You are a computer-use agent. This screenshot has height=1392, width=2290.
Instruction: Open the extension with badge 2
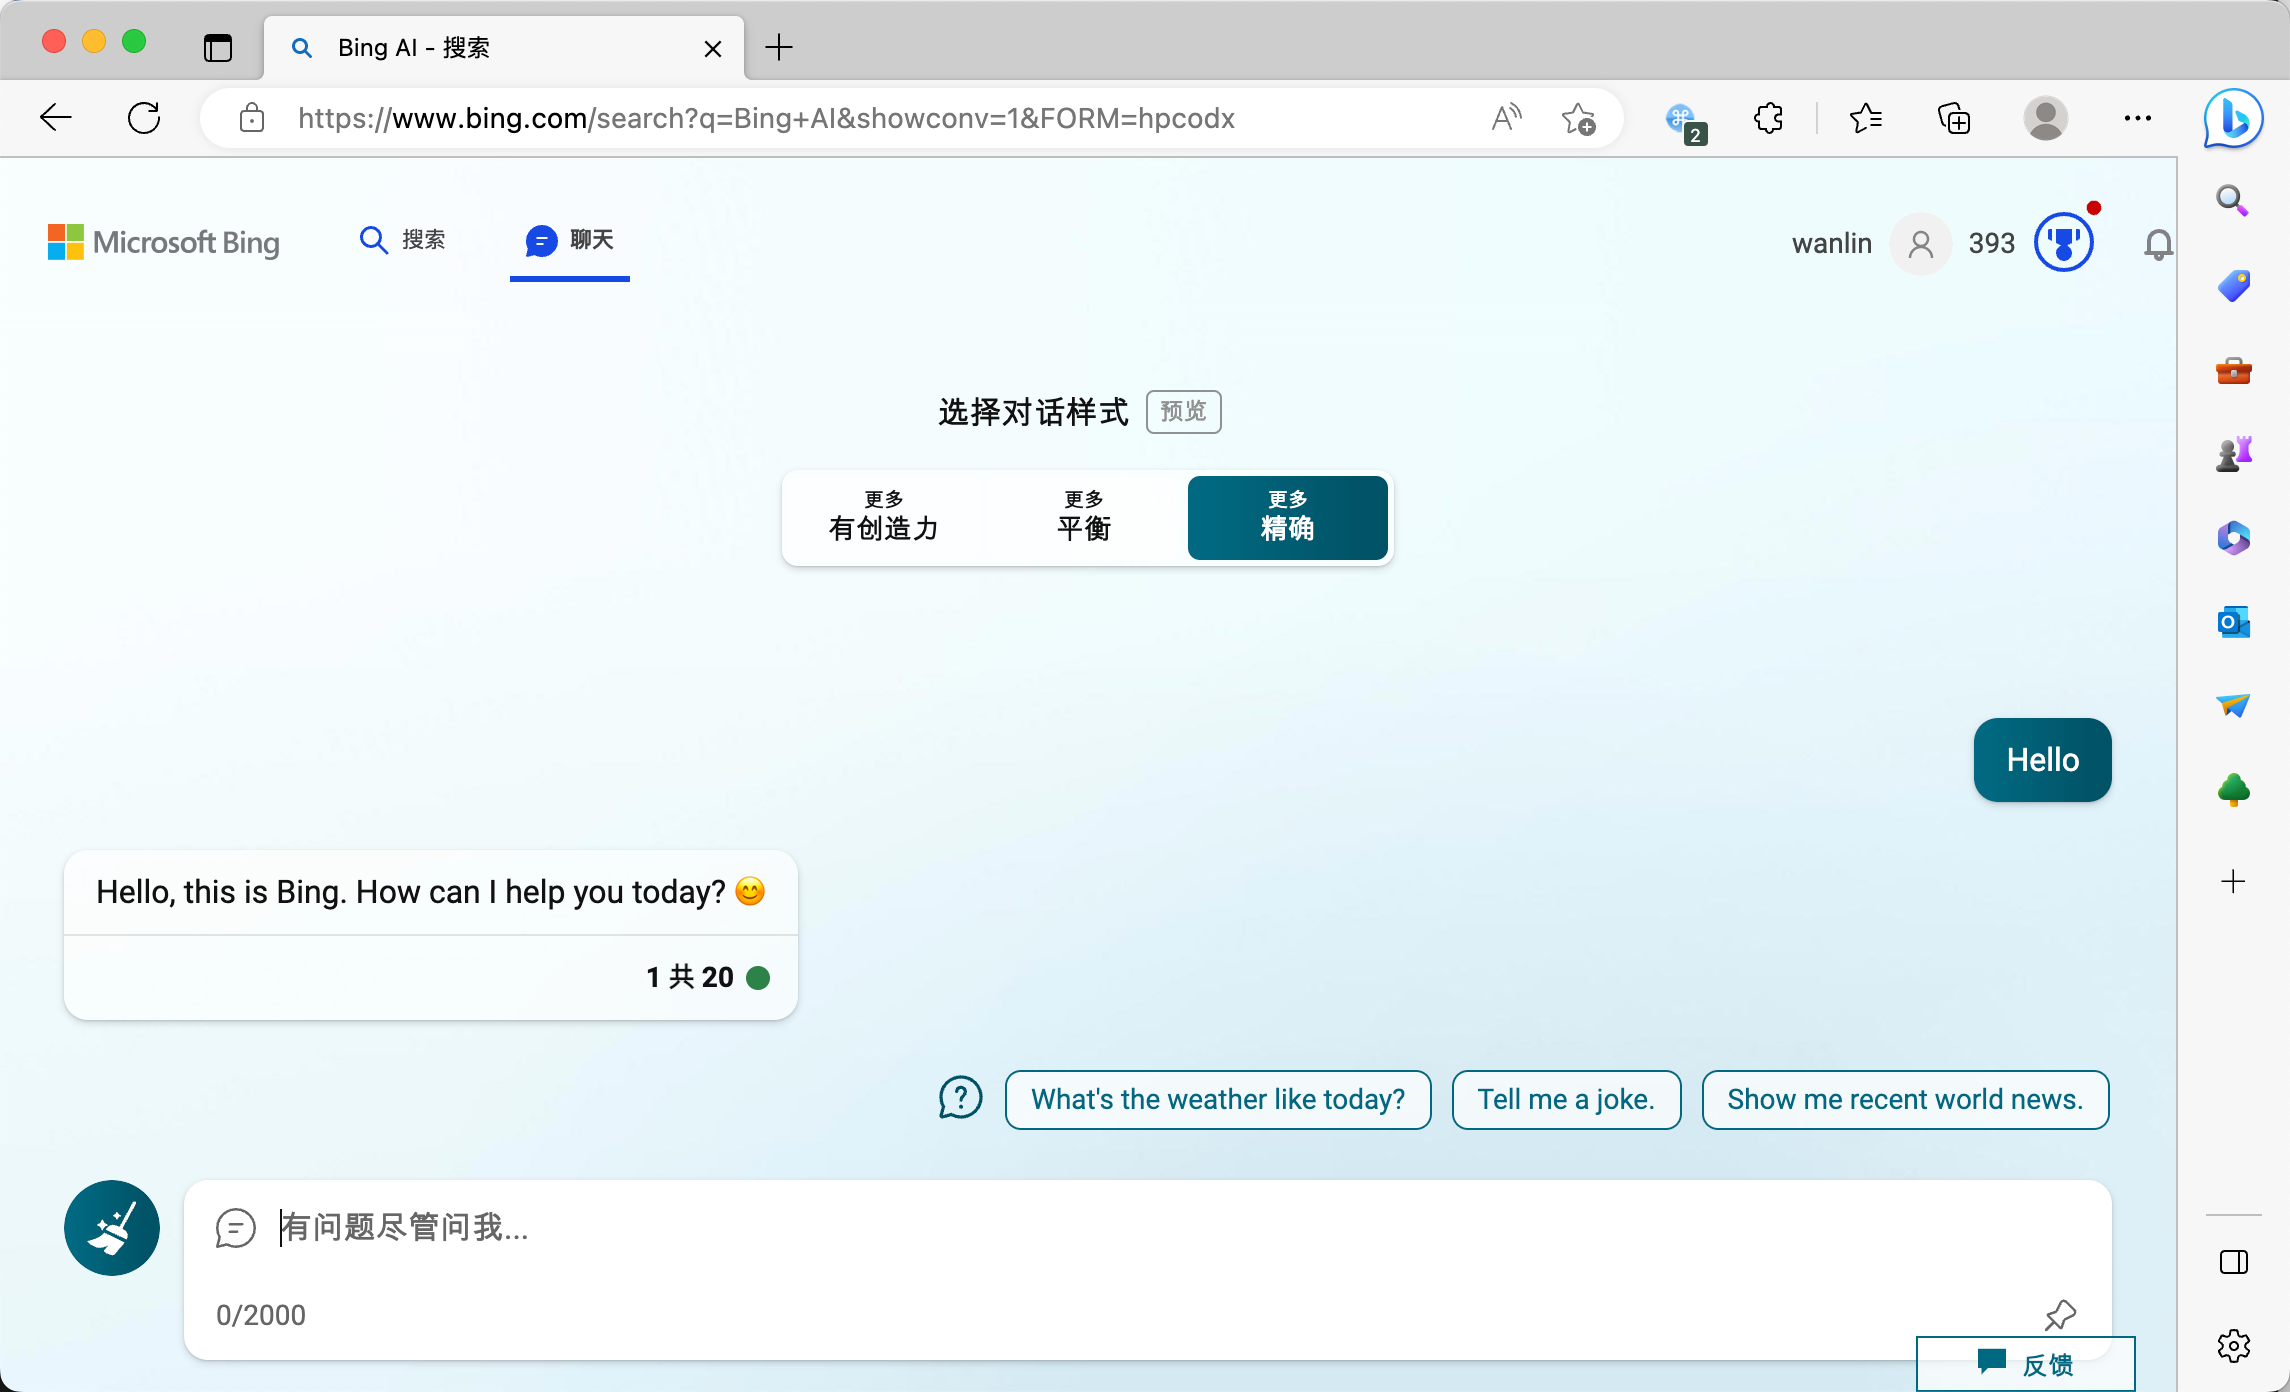click(x=1686, y=122)
